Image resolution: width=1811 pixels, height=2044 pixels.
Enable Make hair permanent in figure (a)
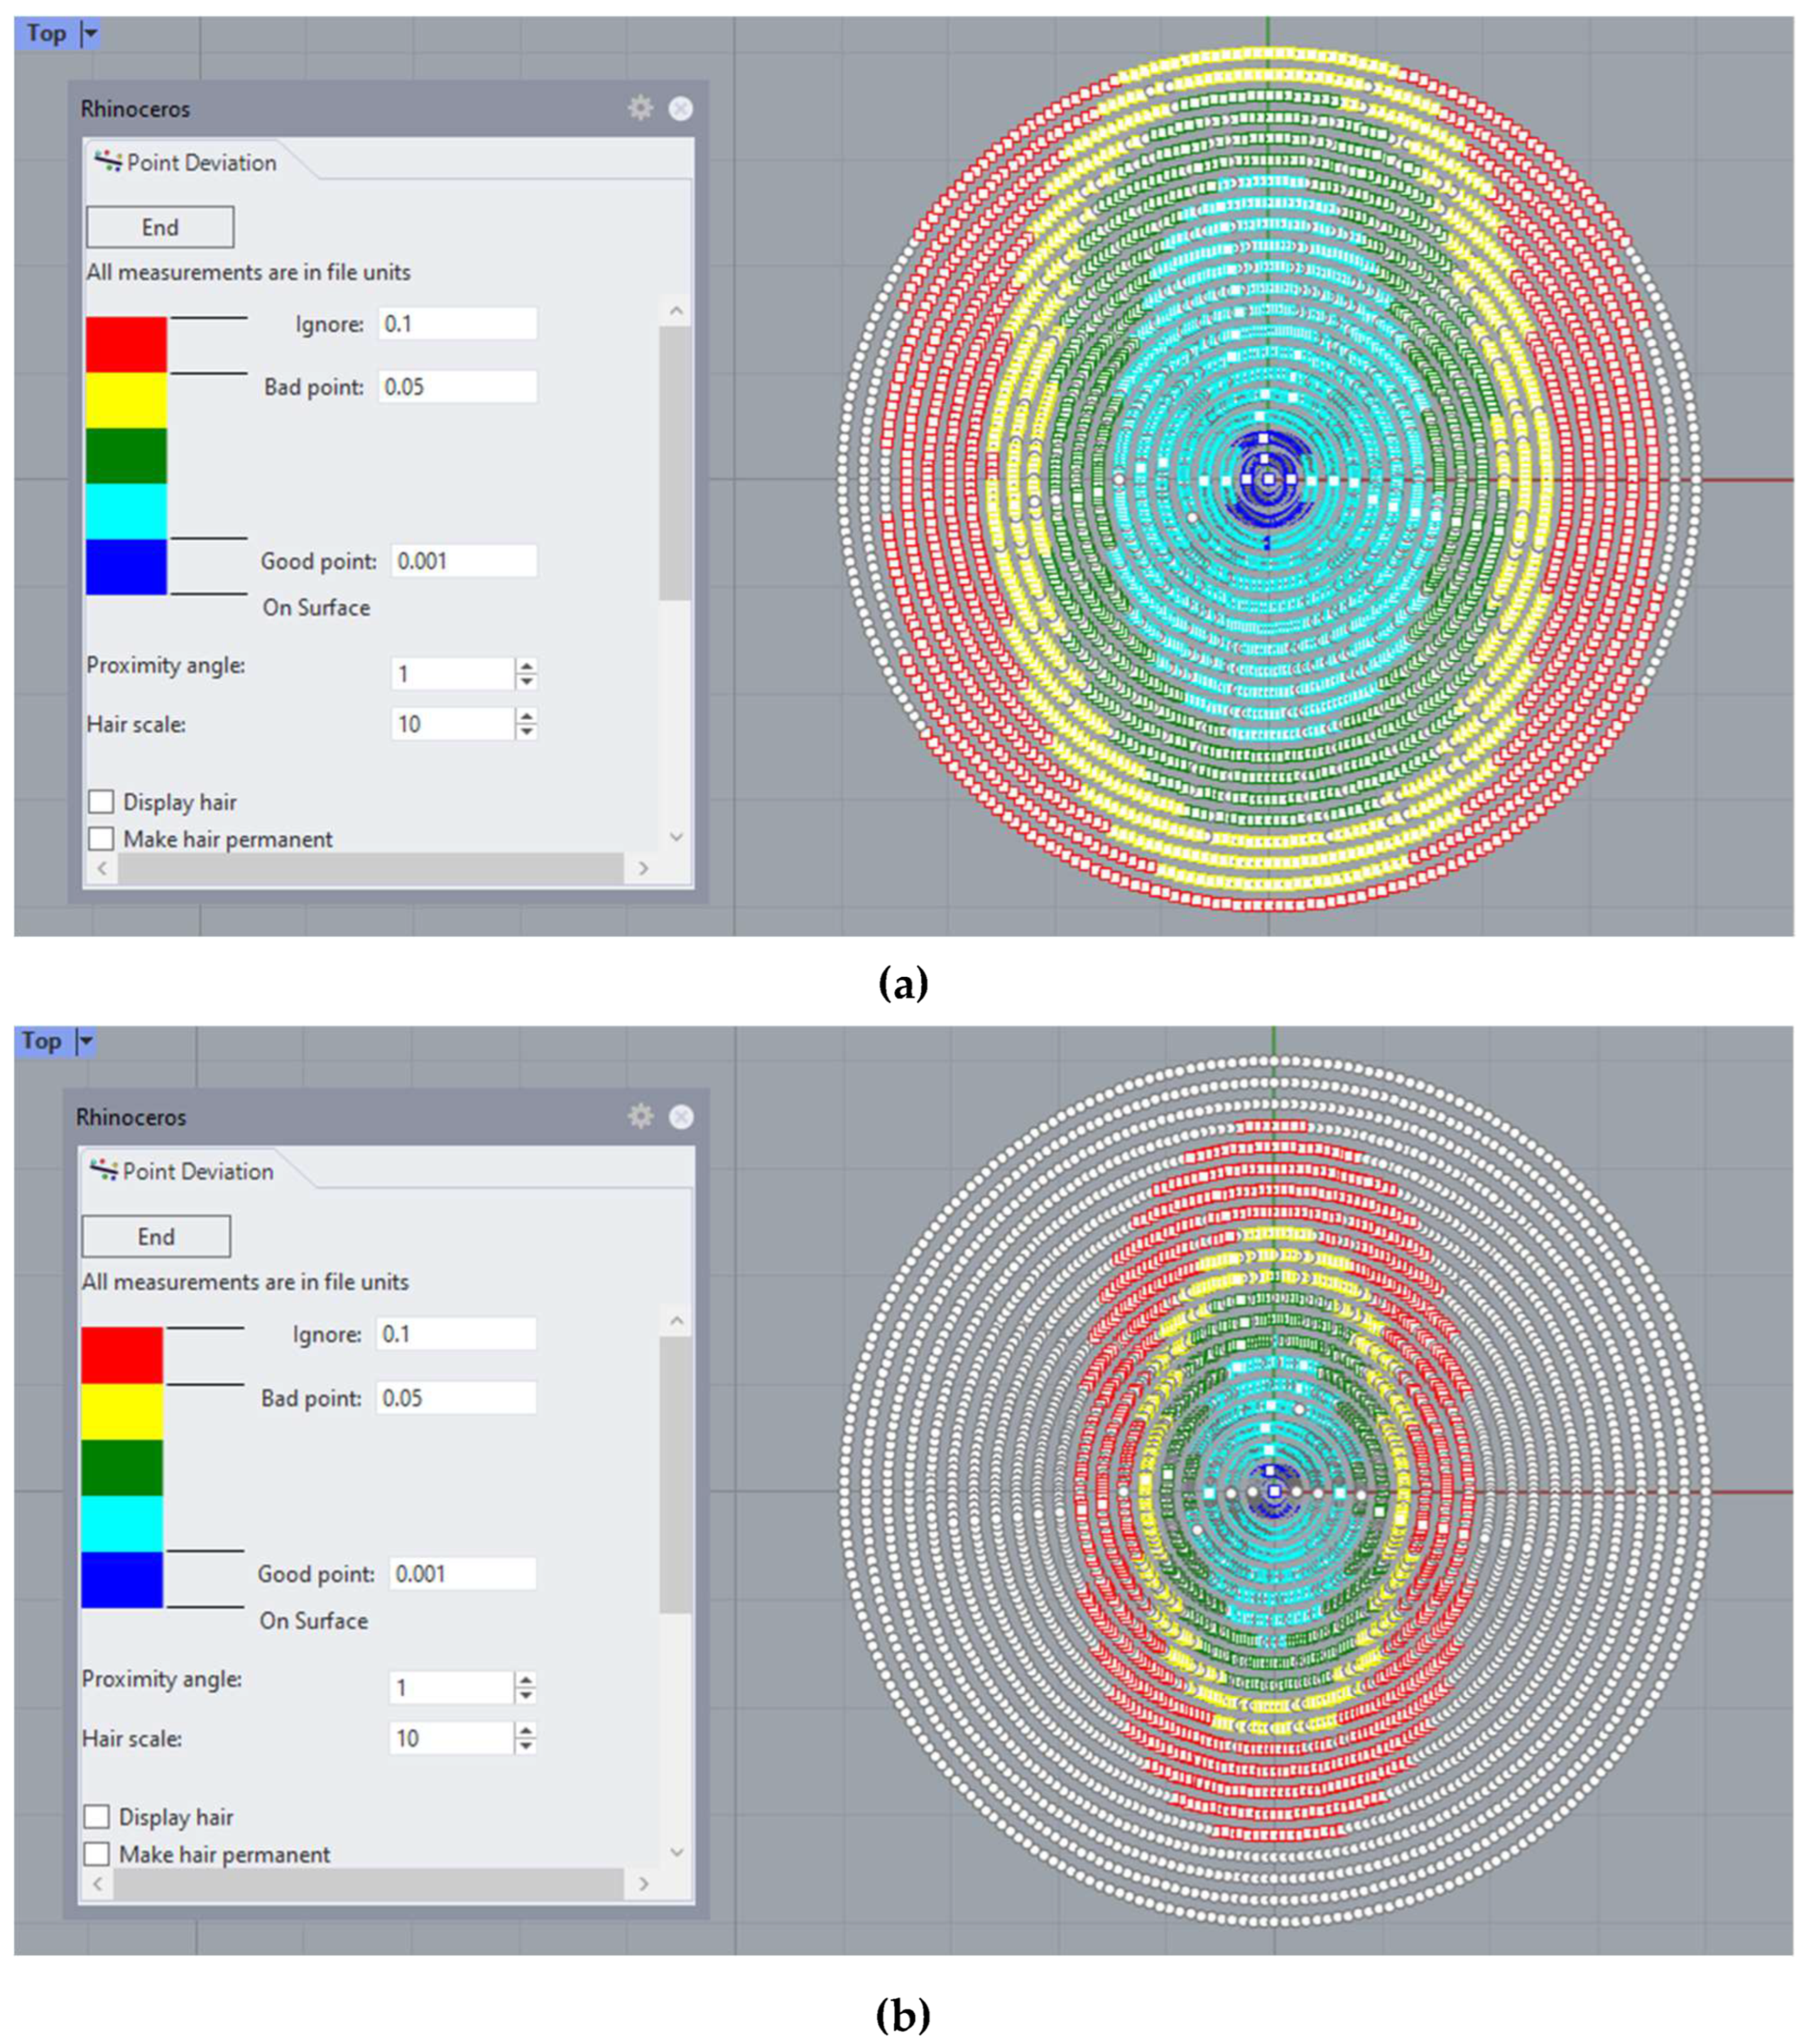coord(101,838)
